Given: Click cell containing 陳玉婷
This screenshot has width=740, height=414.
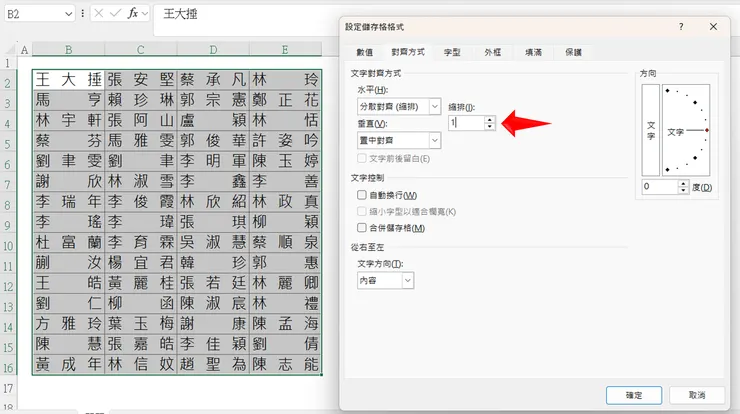Looking at the screenshot, I should coord(285,161).
